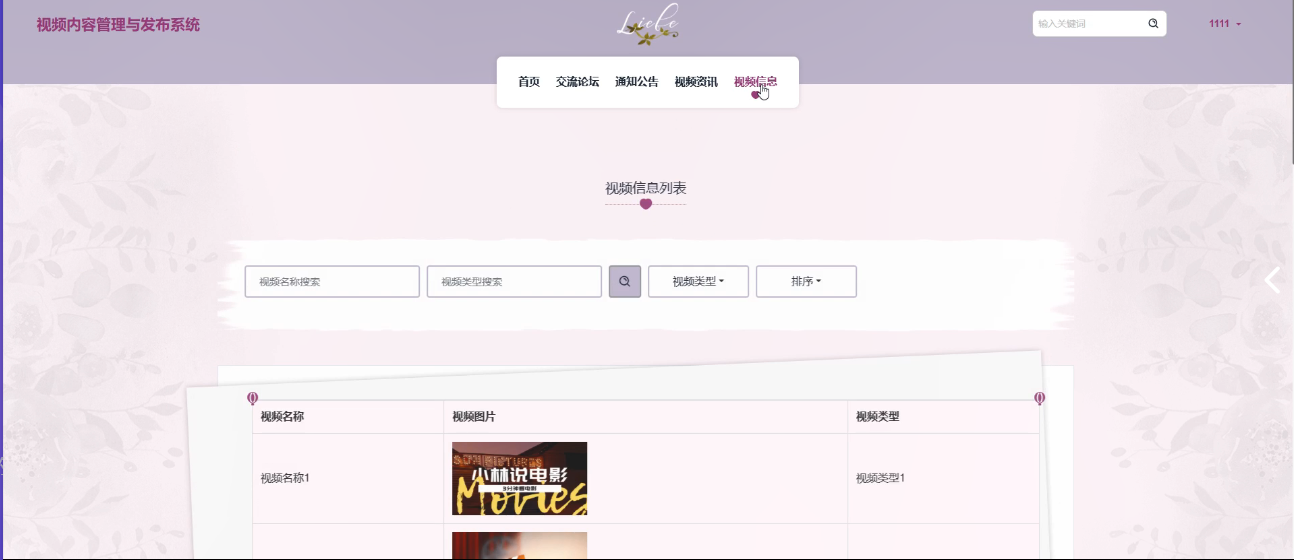1294x560 pixels.
Task: Go to 首页 in the navigation menu
Action: 529,82
